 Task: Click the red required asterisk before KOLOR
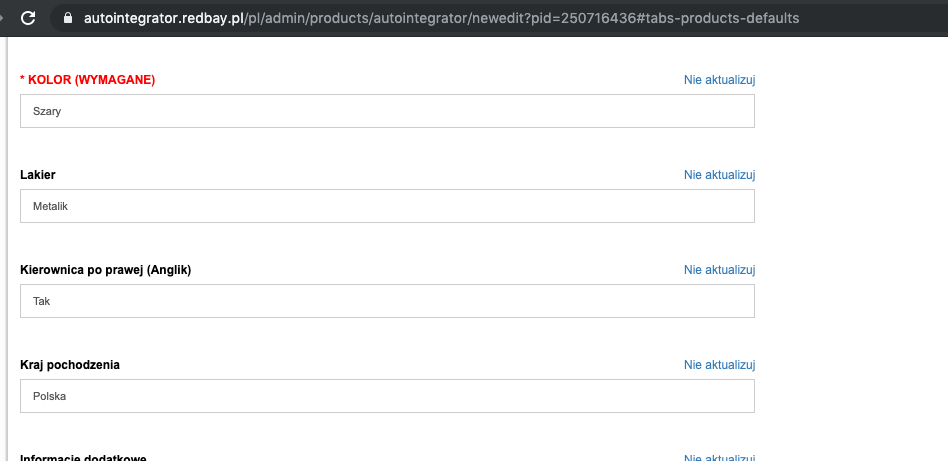click(x=22, y=80)
